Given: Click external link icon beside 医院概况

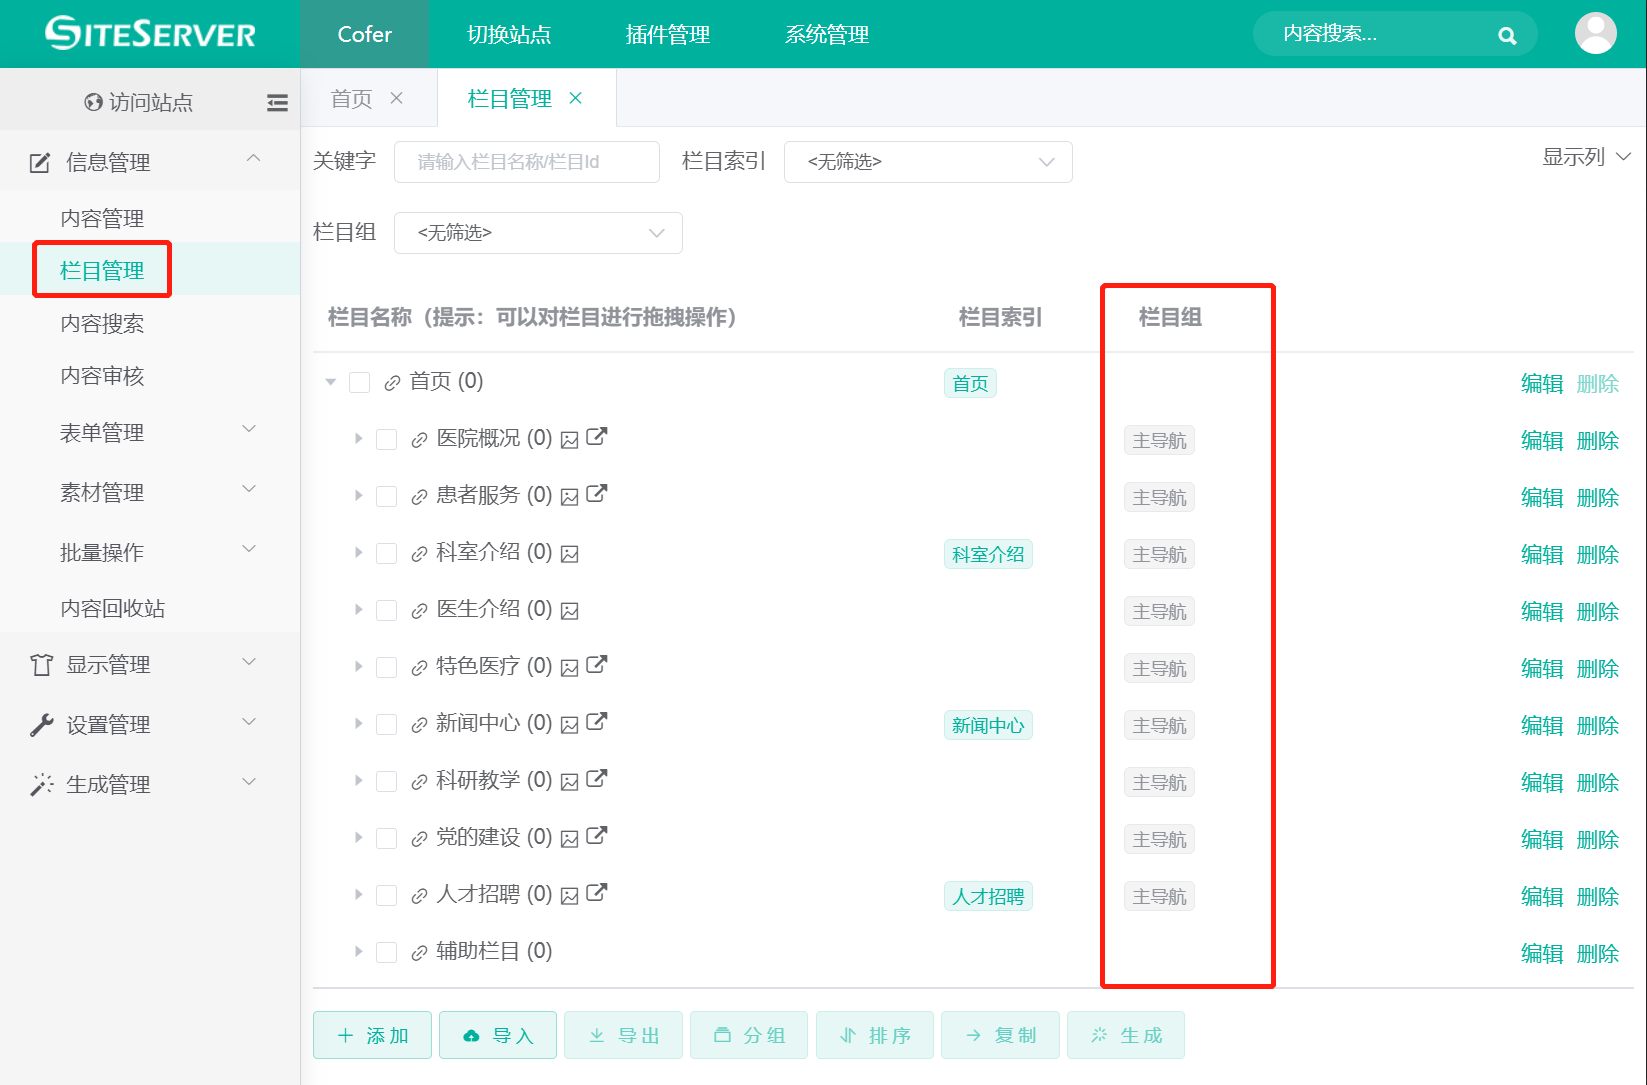Looking at the screenshot, I should (597, 437).
